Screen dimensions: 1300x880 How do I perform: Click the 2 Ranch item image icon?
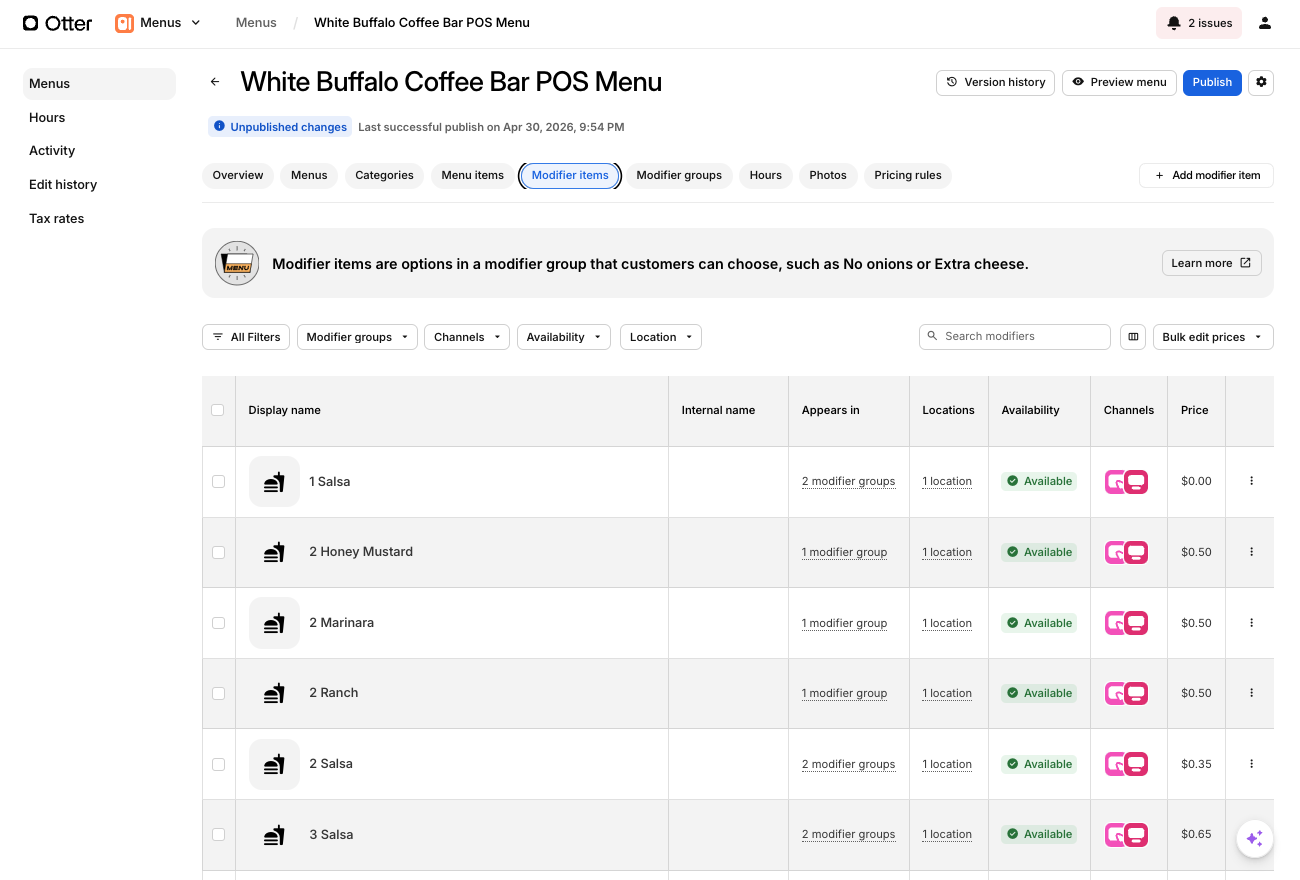tap(274, 693)
